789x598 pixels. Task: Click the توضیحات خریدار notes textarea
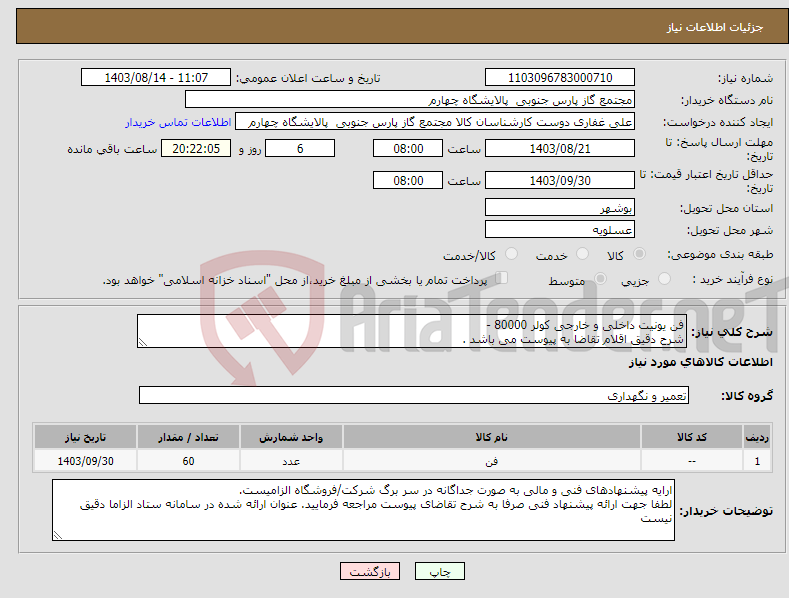363,510
